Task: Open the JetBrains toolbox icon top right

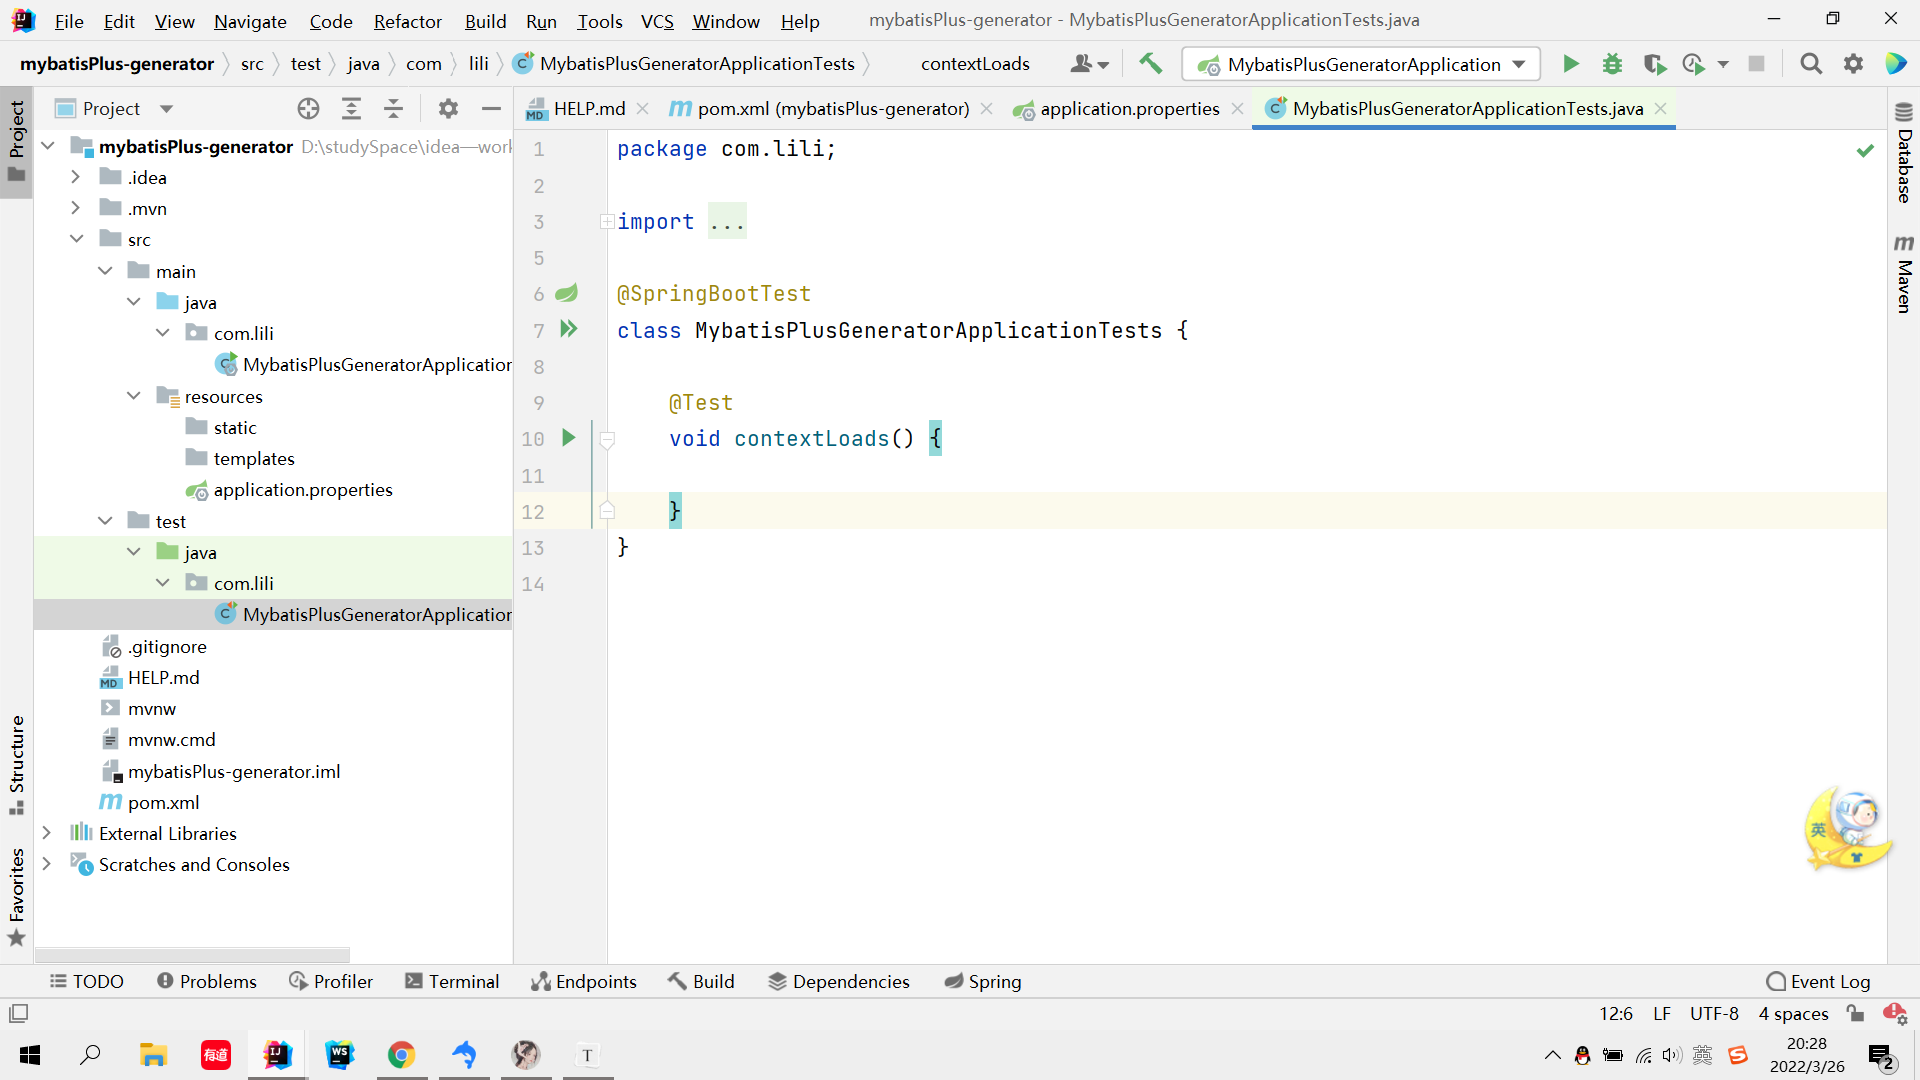Action: click(x=1896, y=64)
